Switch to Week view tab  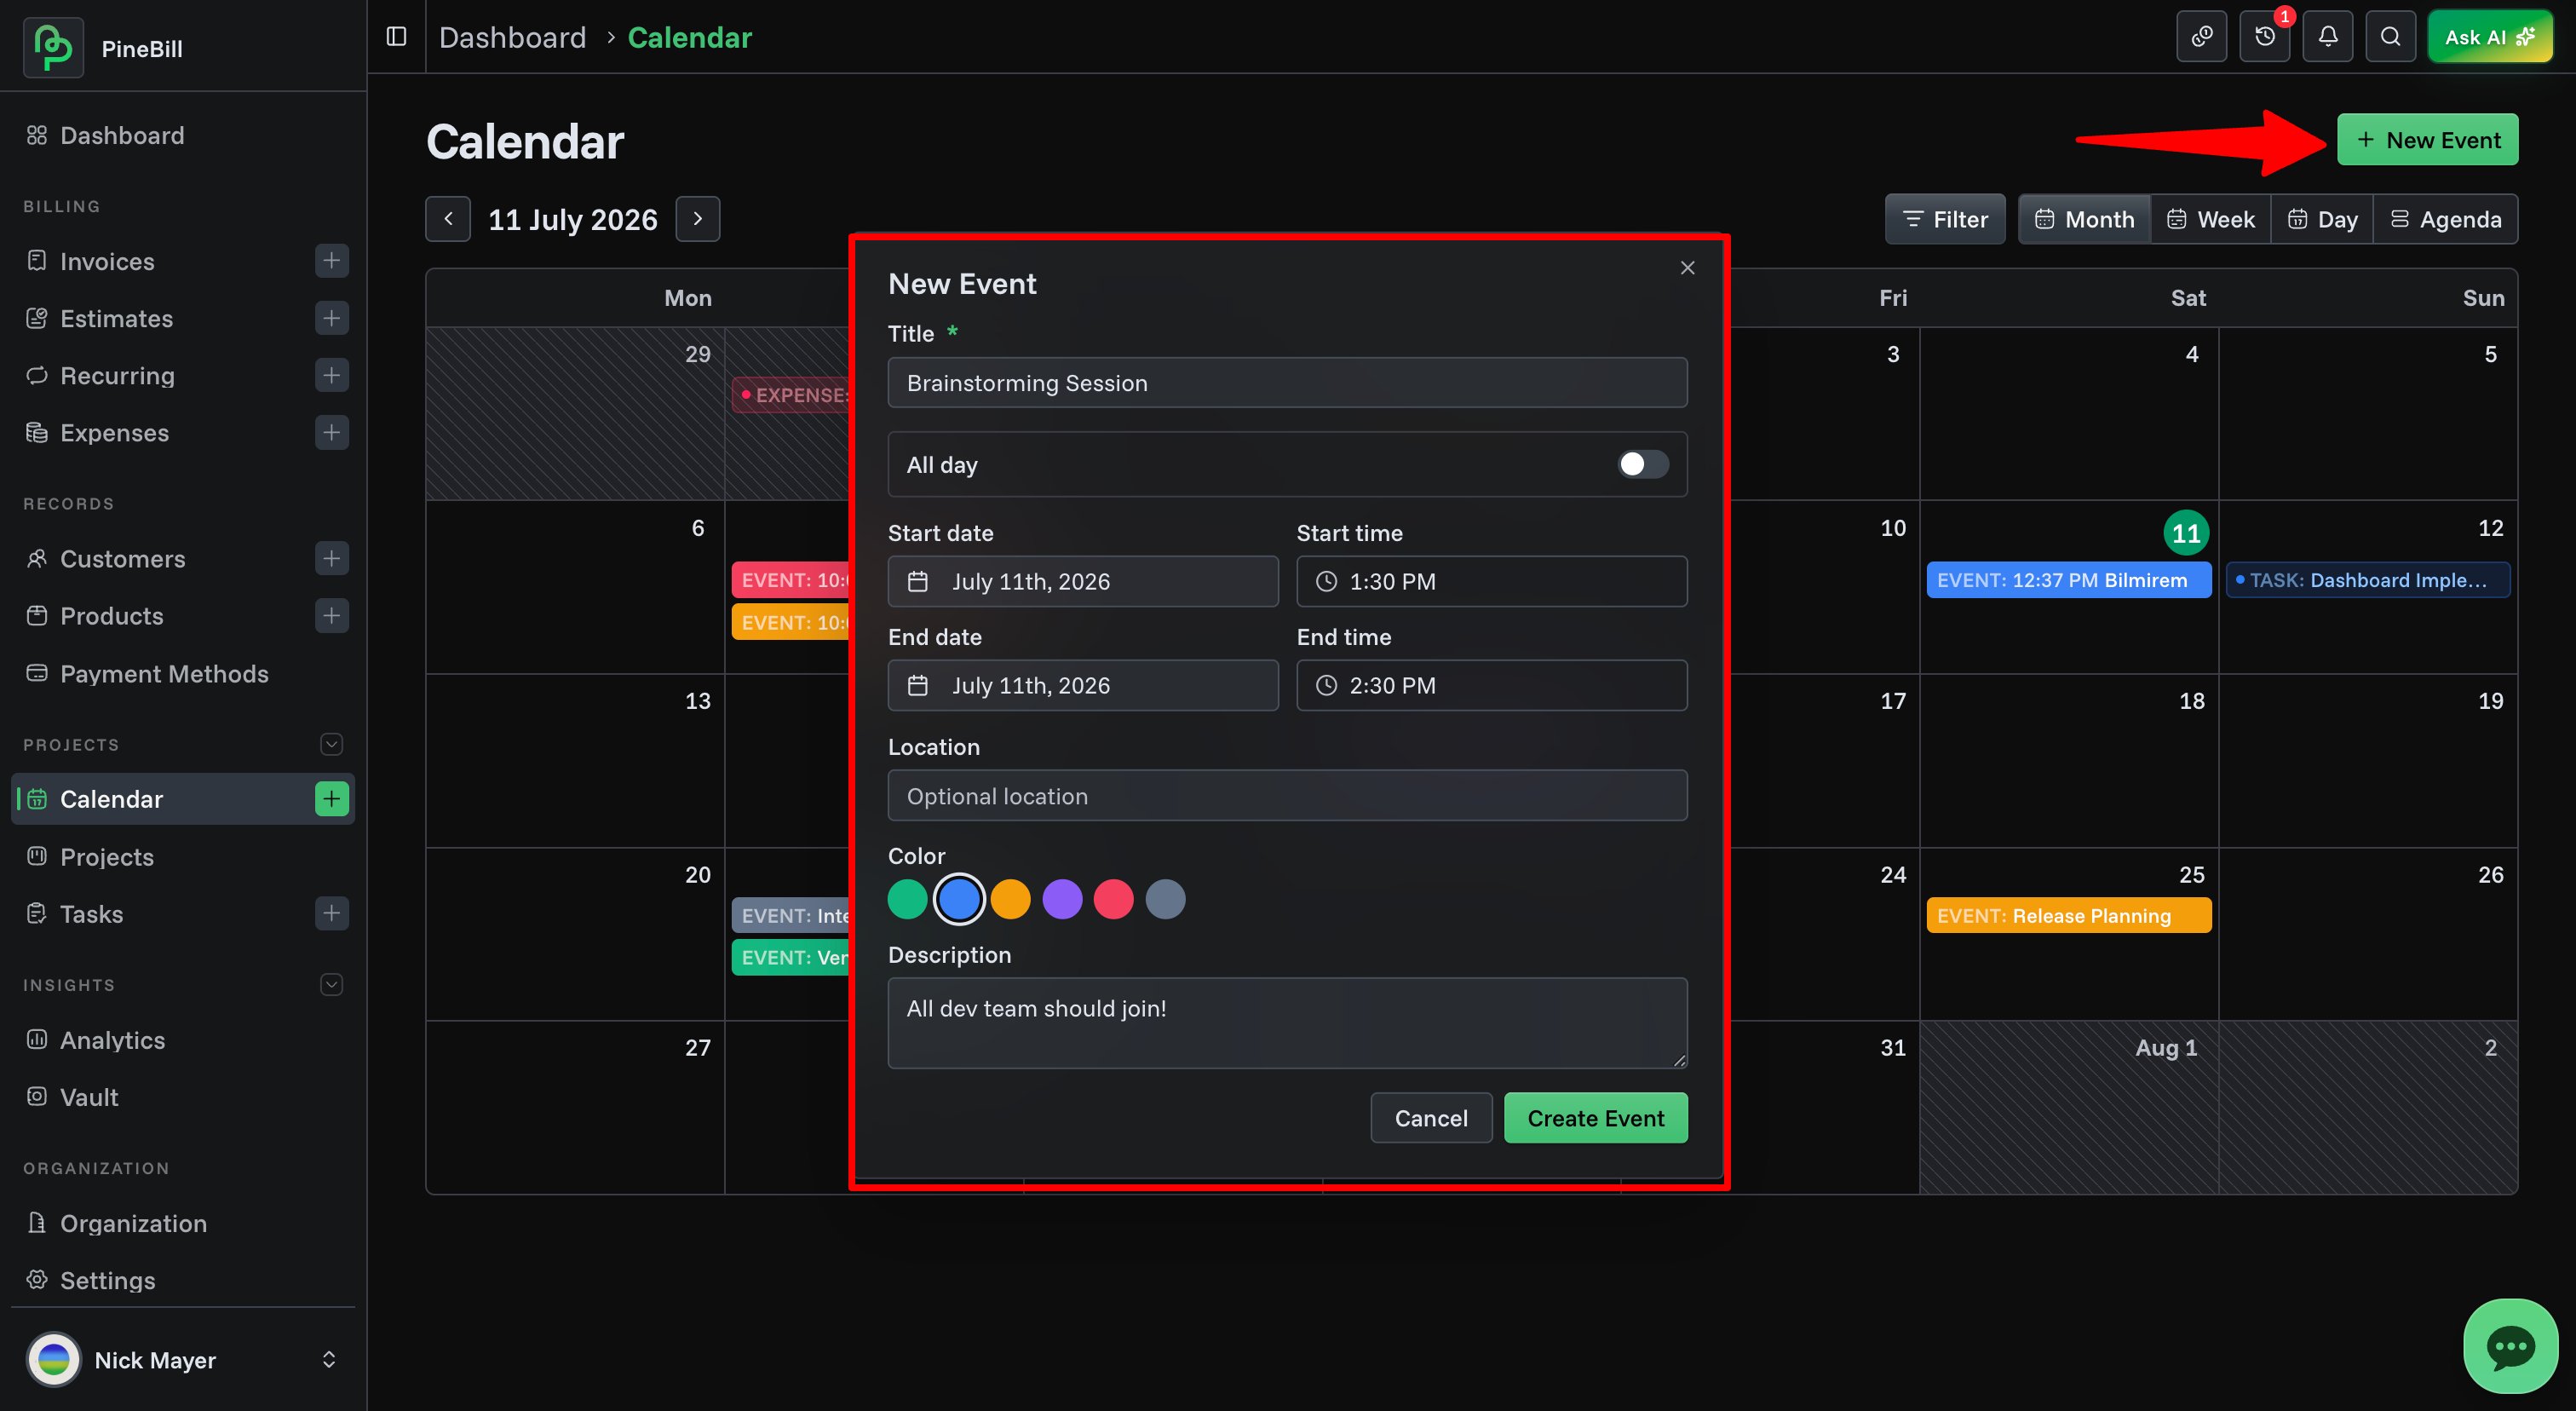(x=2210, y=219)
